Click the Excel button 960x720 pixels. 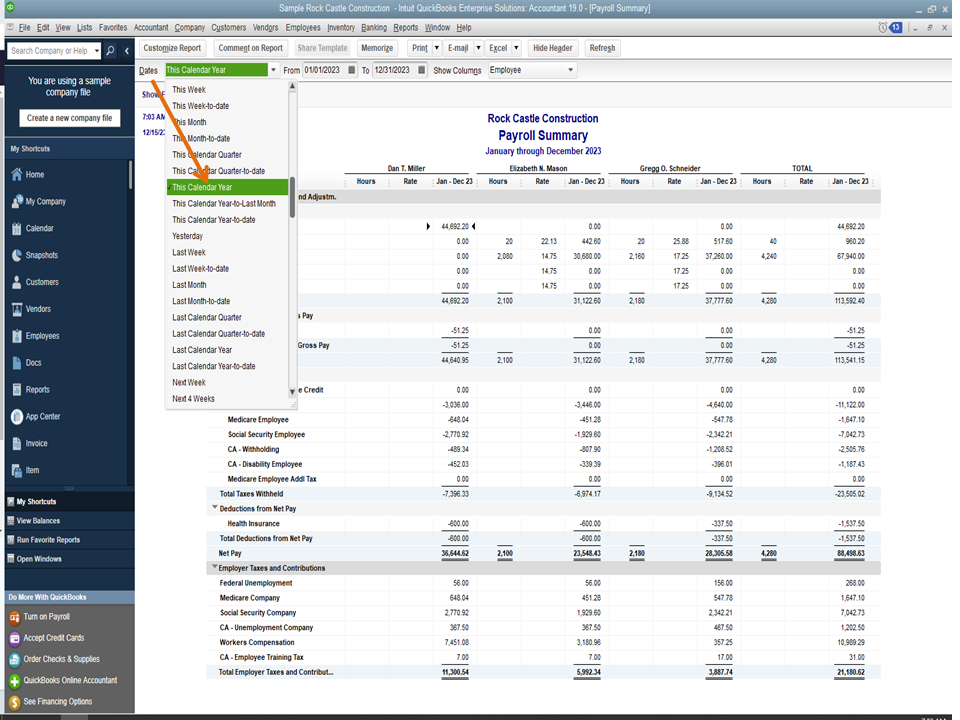(x=498, y=48)
